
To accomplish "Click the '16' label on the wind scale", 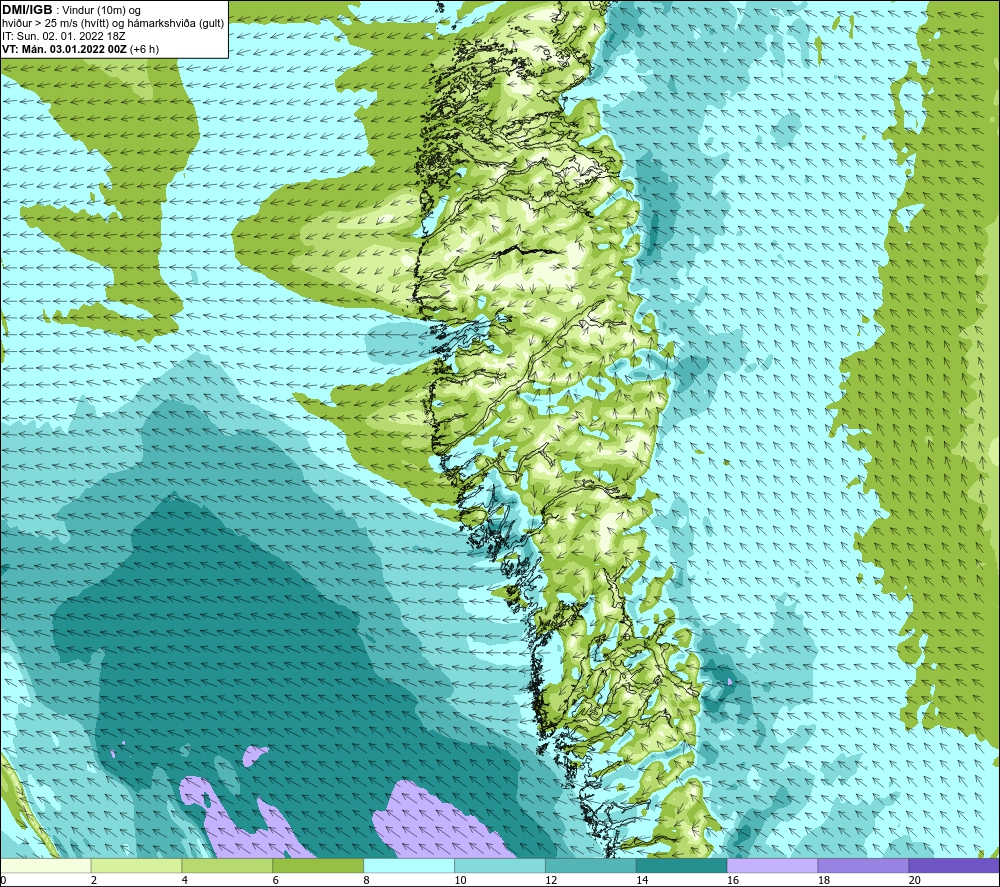I will [733, 880].
